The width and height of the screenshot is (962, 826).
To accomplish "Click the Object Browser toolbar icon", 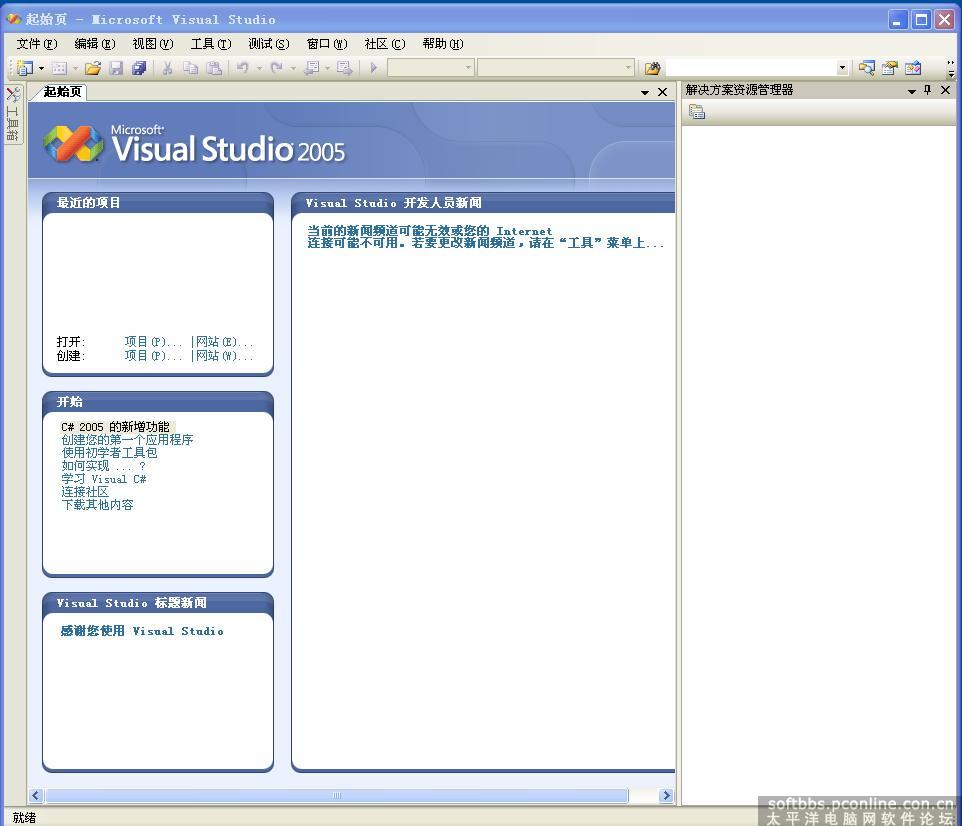I will coord(913,68).
